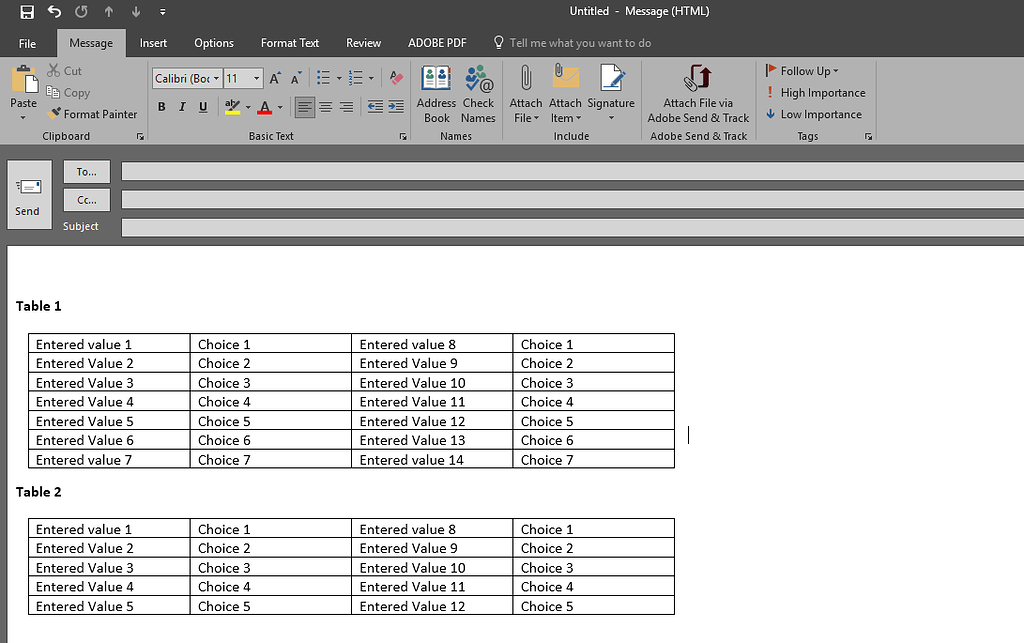Open the Calibri font family dropdown
This screenshot has width=1024, height=643.
pos(216,78)
